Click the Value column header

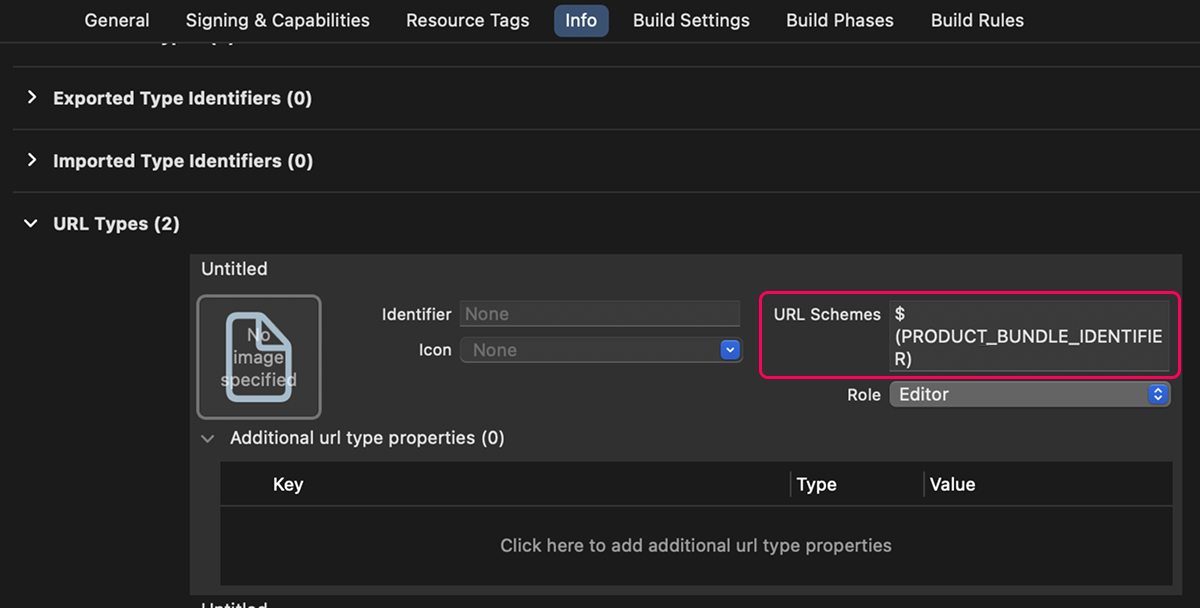[952, 484]
